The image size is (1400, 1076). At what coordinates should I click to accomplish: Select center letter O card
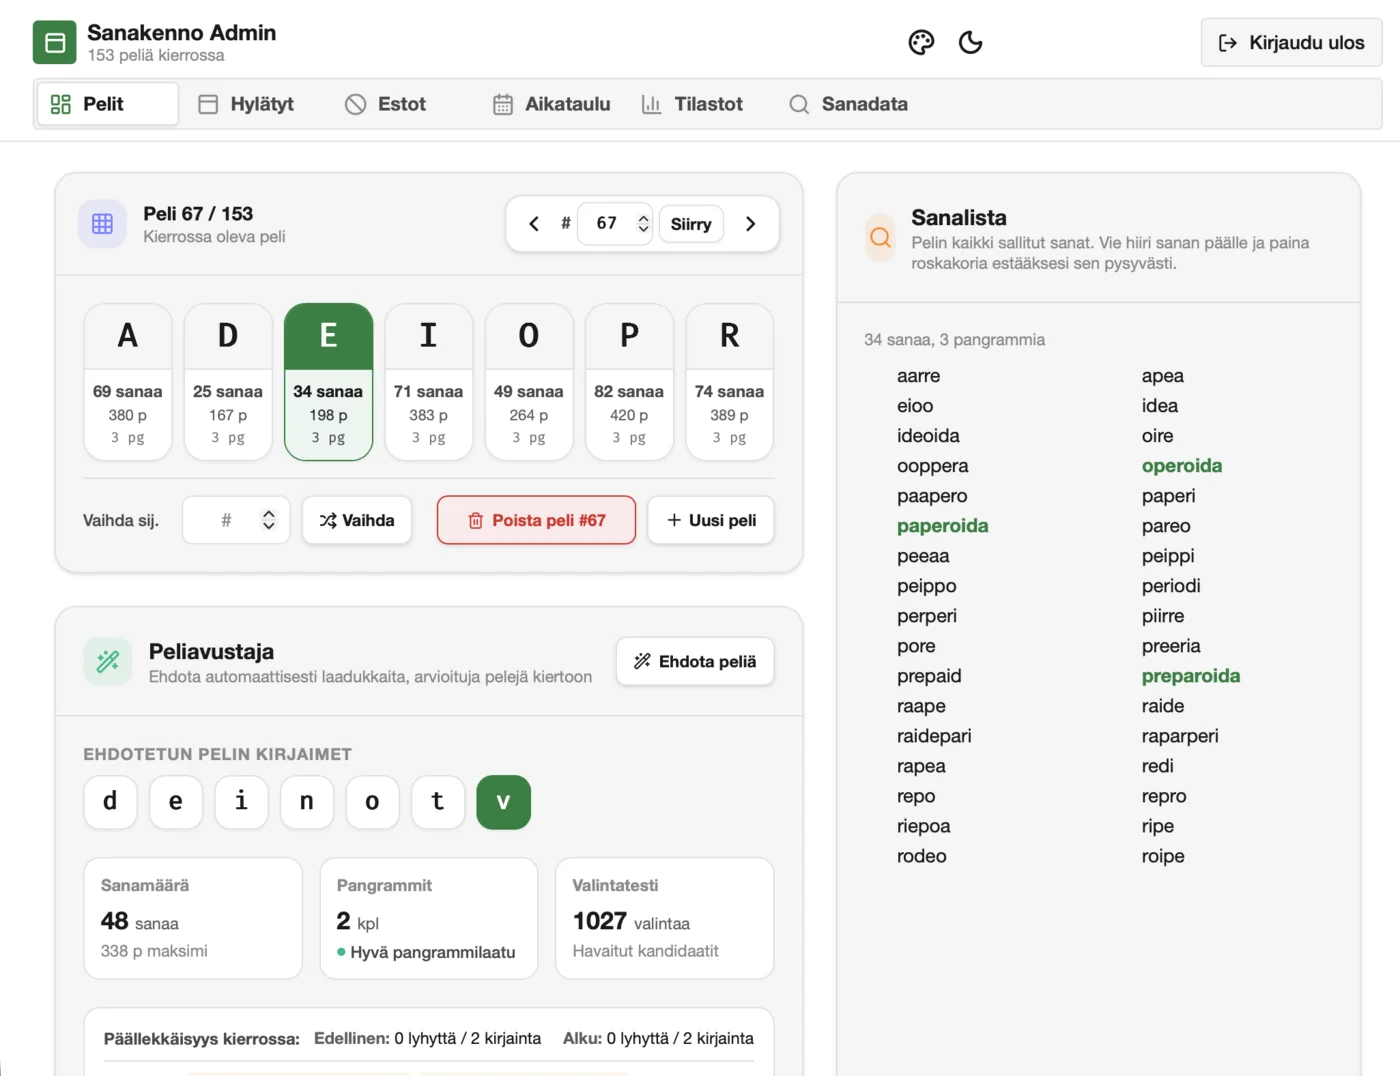click(529, 382)
